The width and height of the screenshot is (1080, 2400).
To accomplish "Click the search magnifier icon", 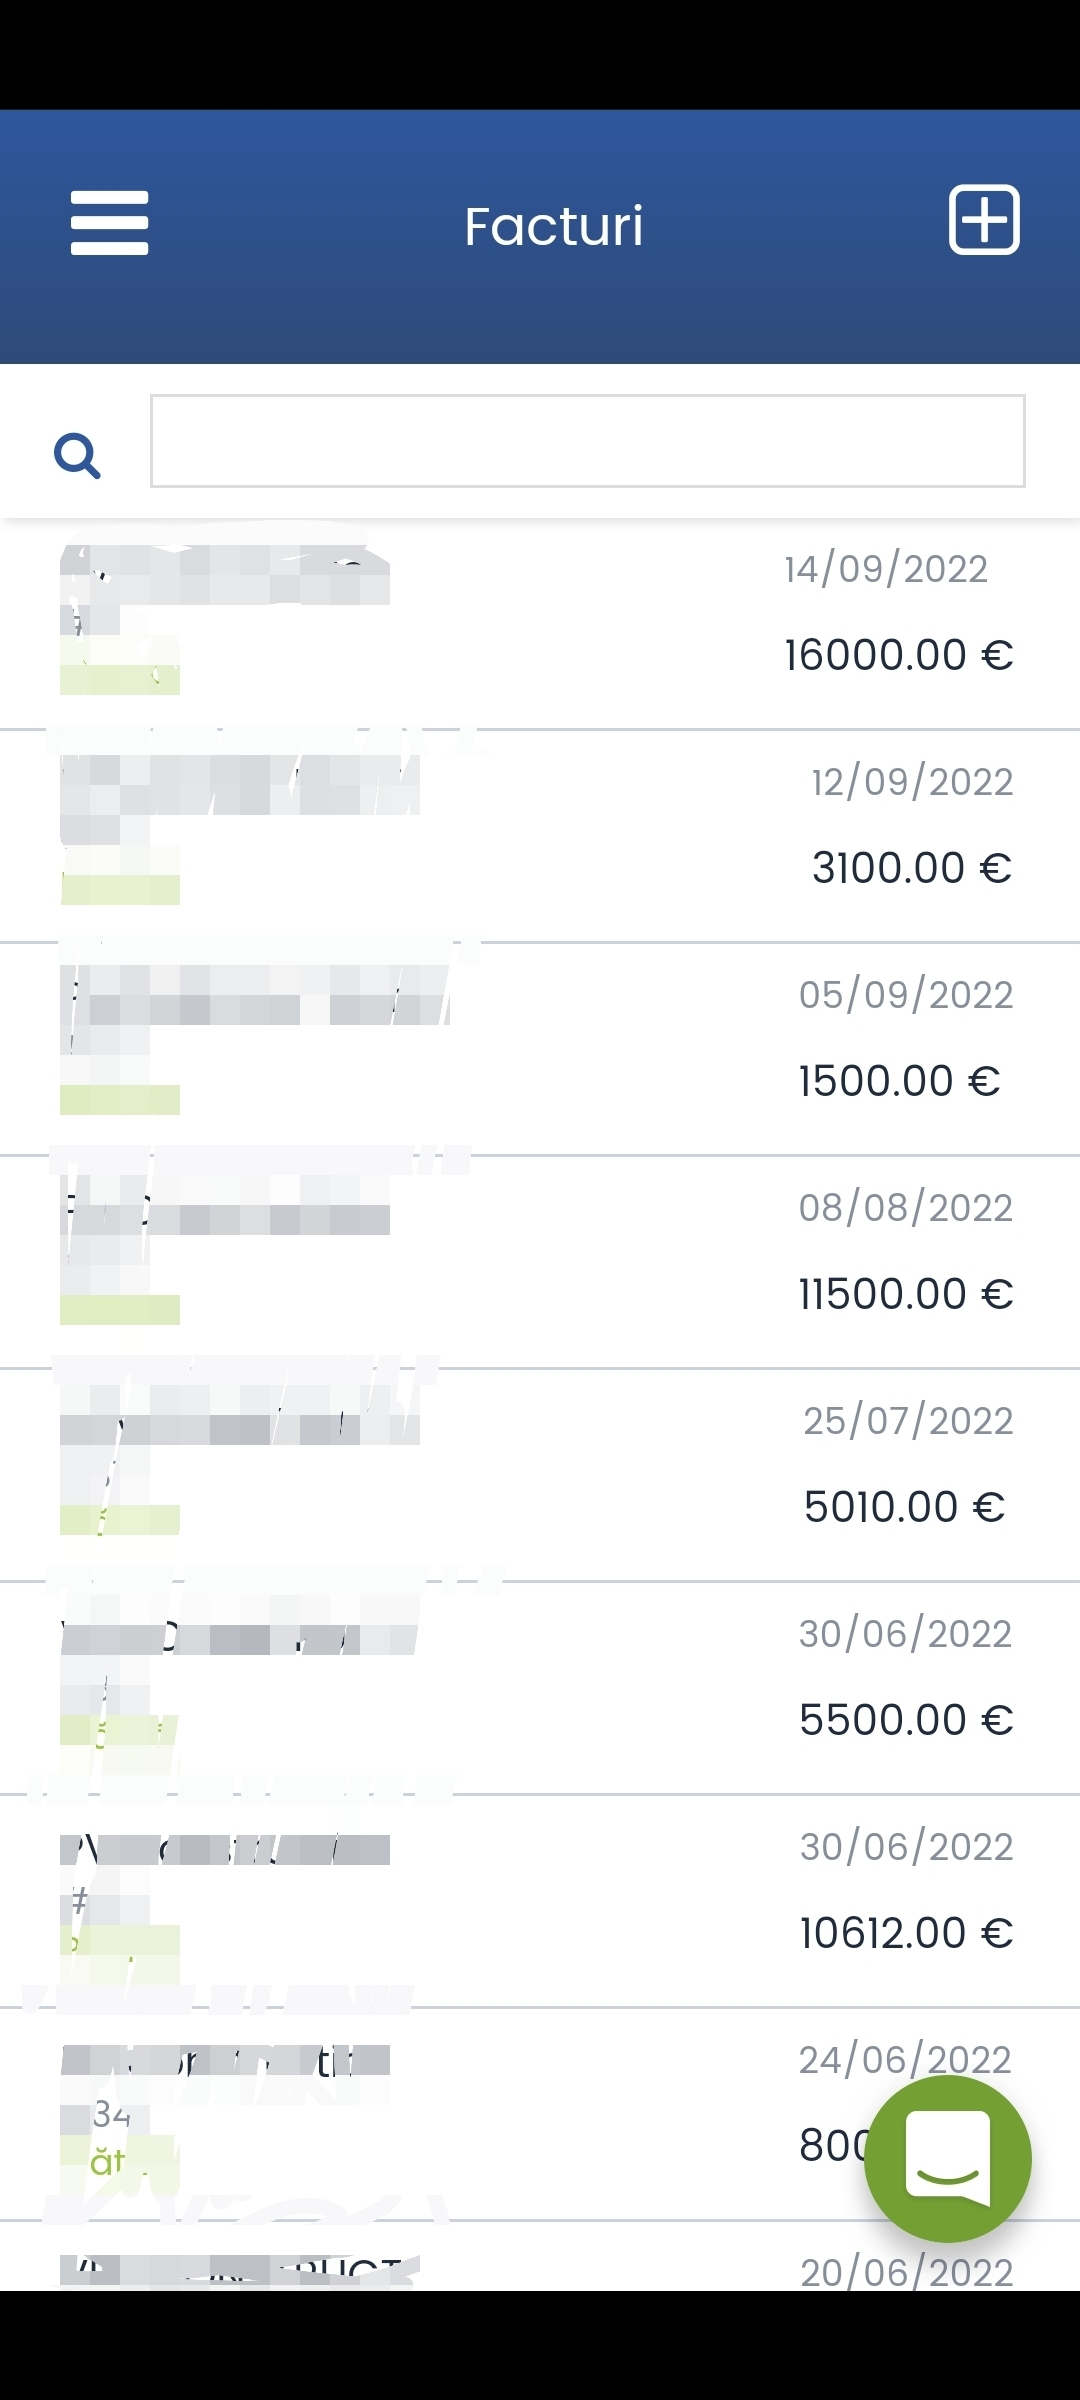I will coord(77,456).
